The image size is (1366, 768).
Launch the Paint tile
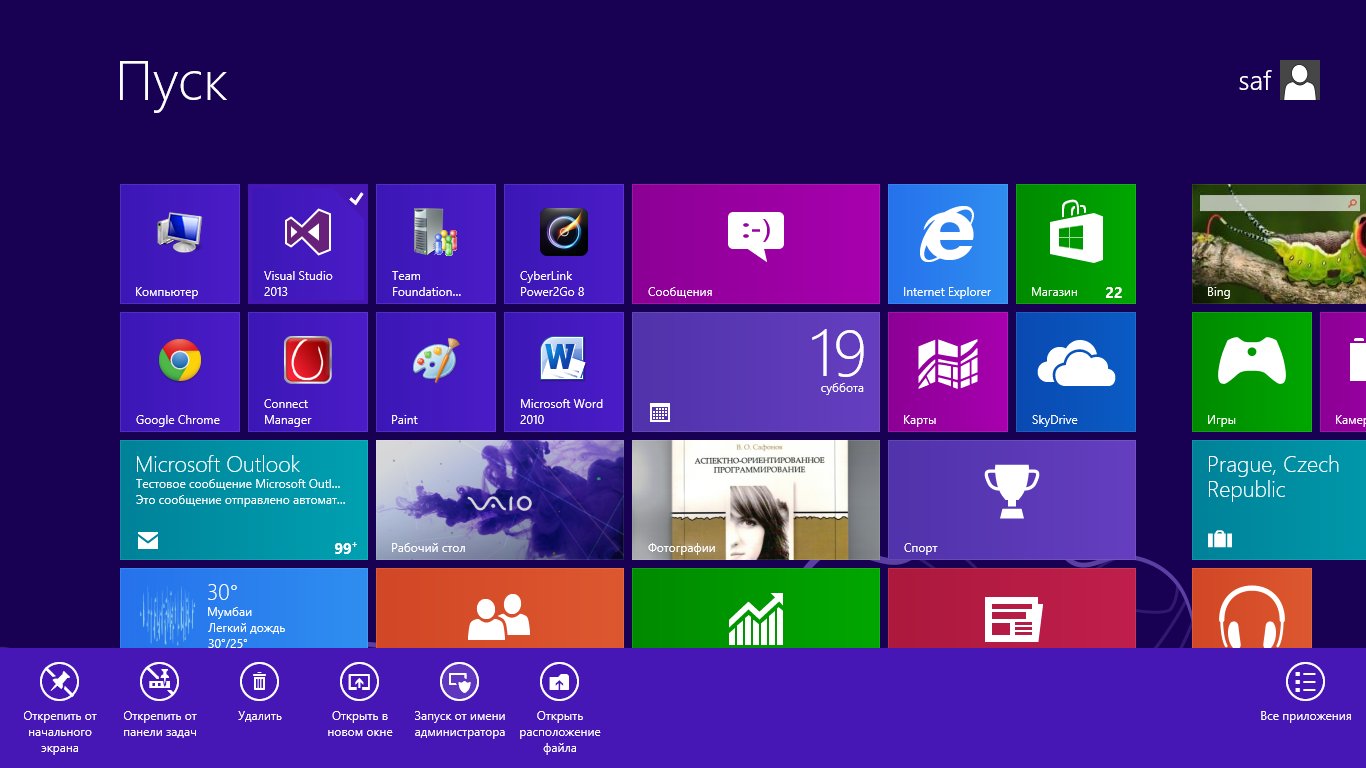click(x=436, y=372)
